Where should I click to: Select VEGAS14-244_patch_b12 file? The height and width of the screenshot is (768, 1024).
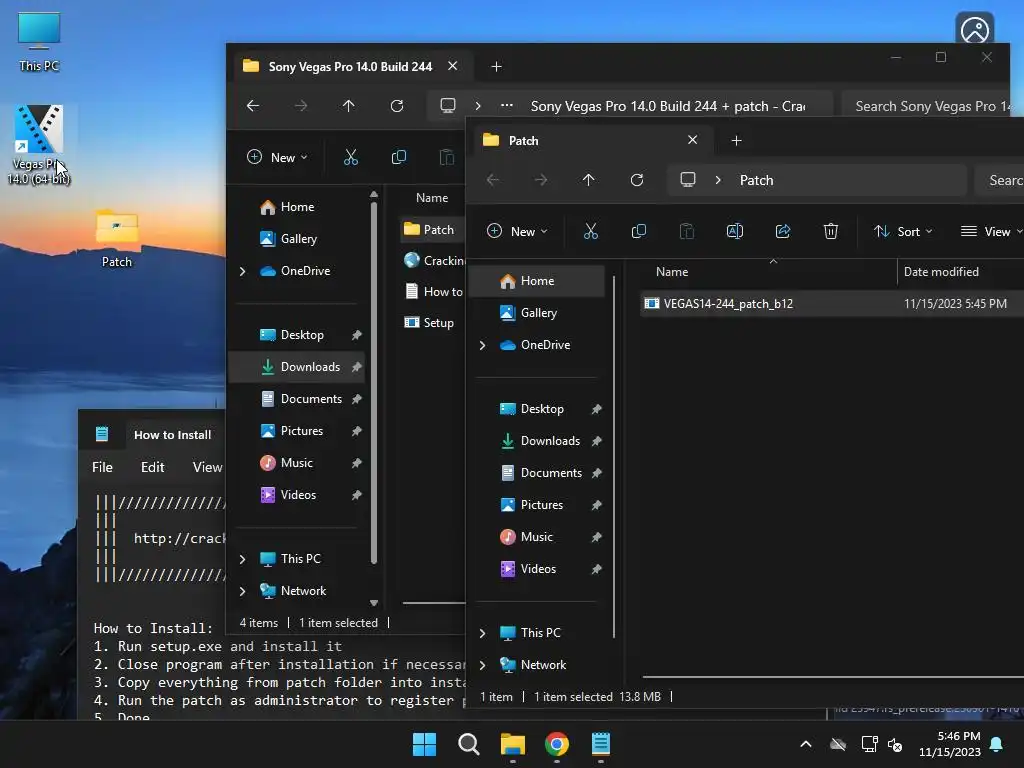pyautogui.click(x=832, y=304)
